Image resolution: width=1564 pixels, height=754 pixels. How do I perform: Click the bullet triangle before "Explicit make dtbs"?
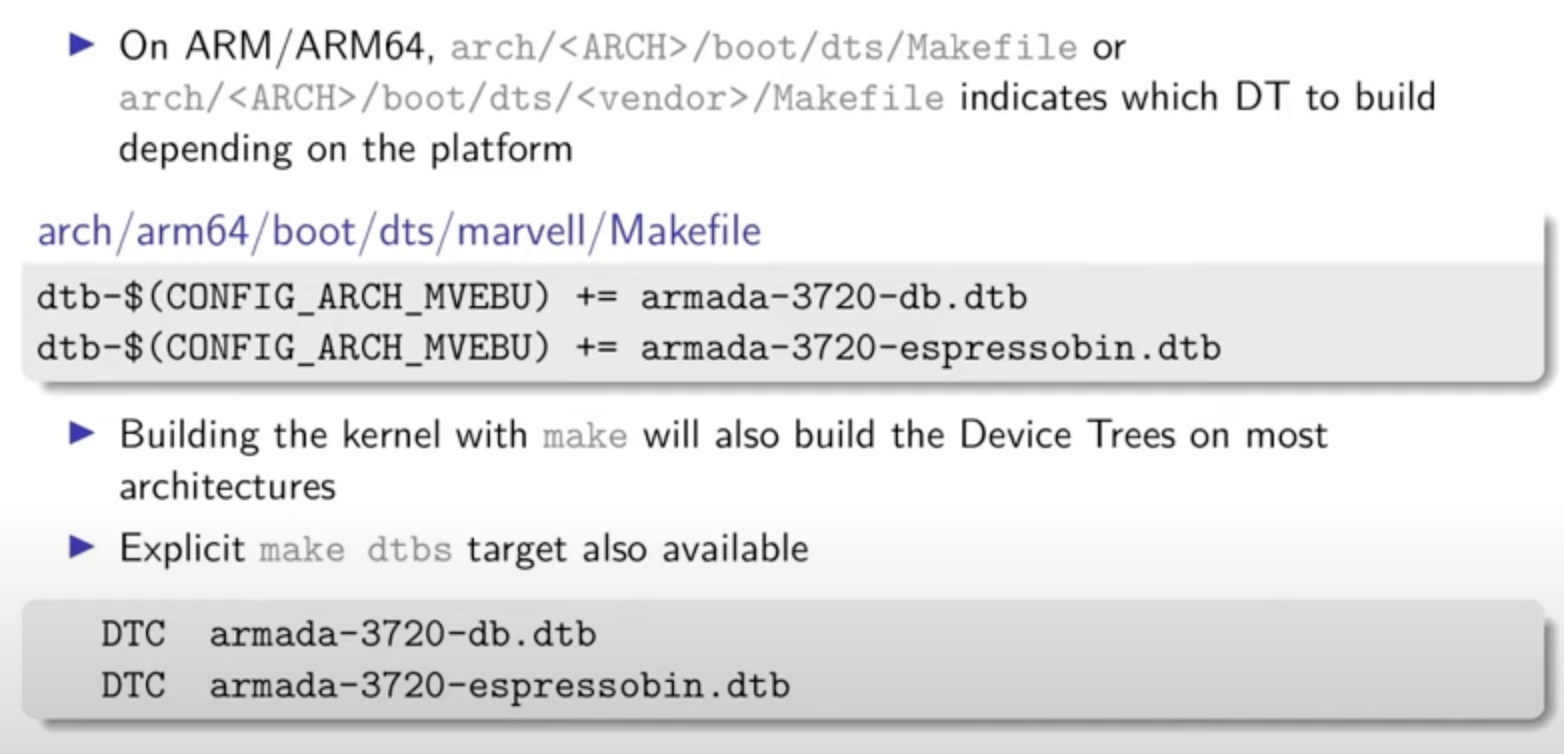click(82, 547)
